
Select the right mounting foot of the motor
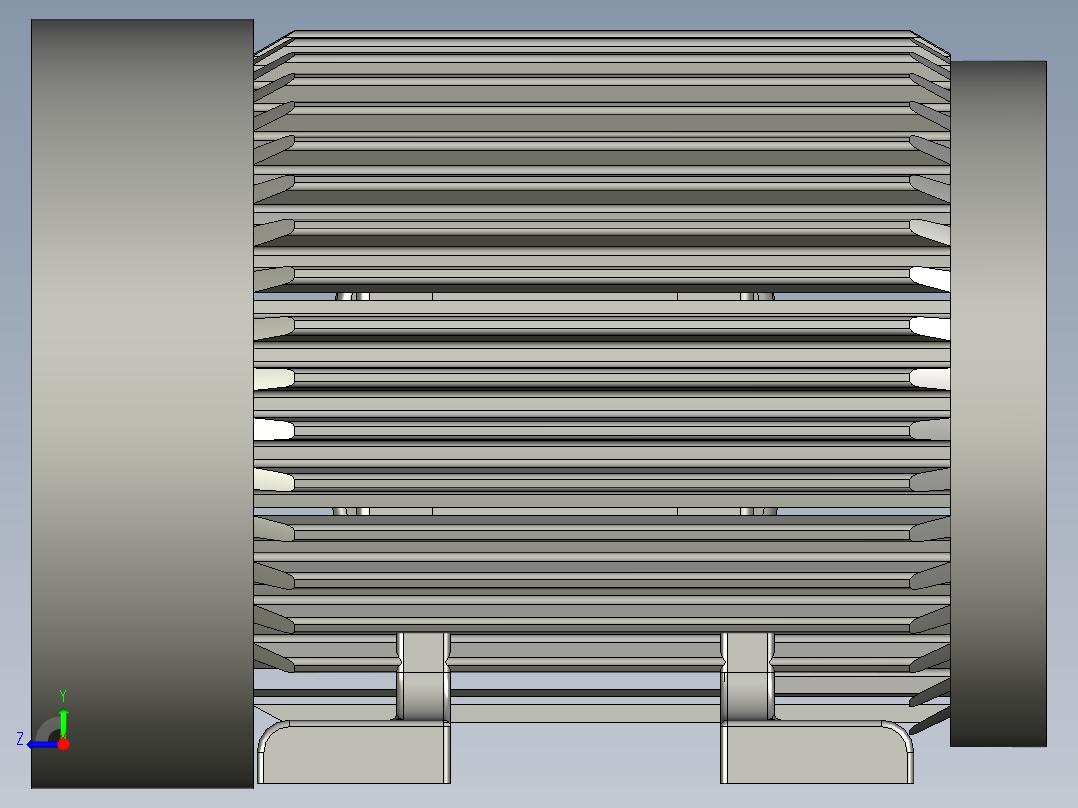[817, 752]
